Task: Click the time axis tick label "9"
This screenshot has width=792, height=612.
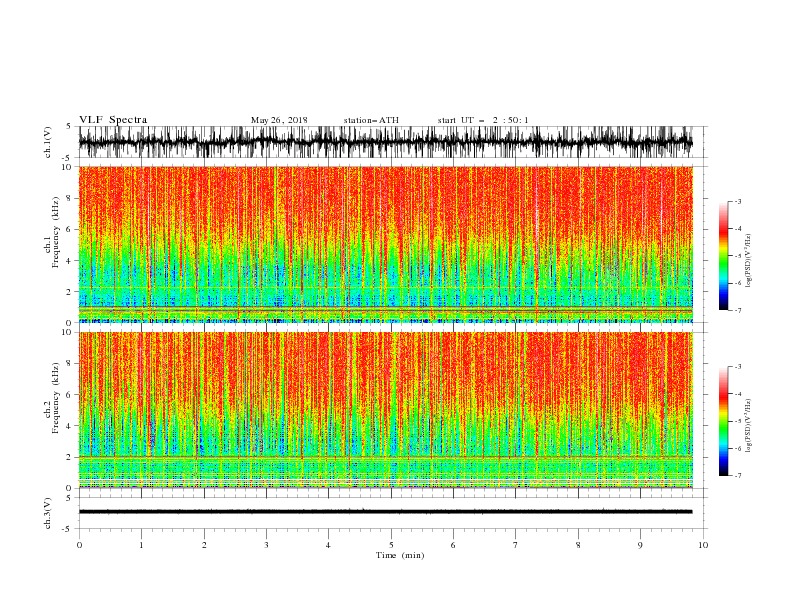Action: point(640,545)
